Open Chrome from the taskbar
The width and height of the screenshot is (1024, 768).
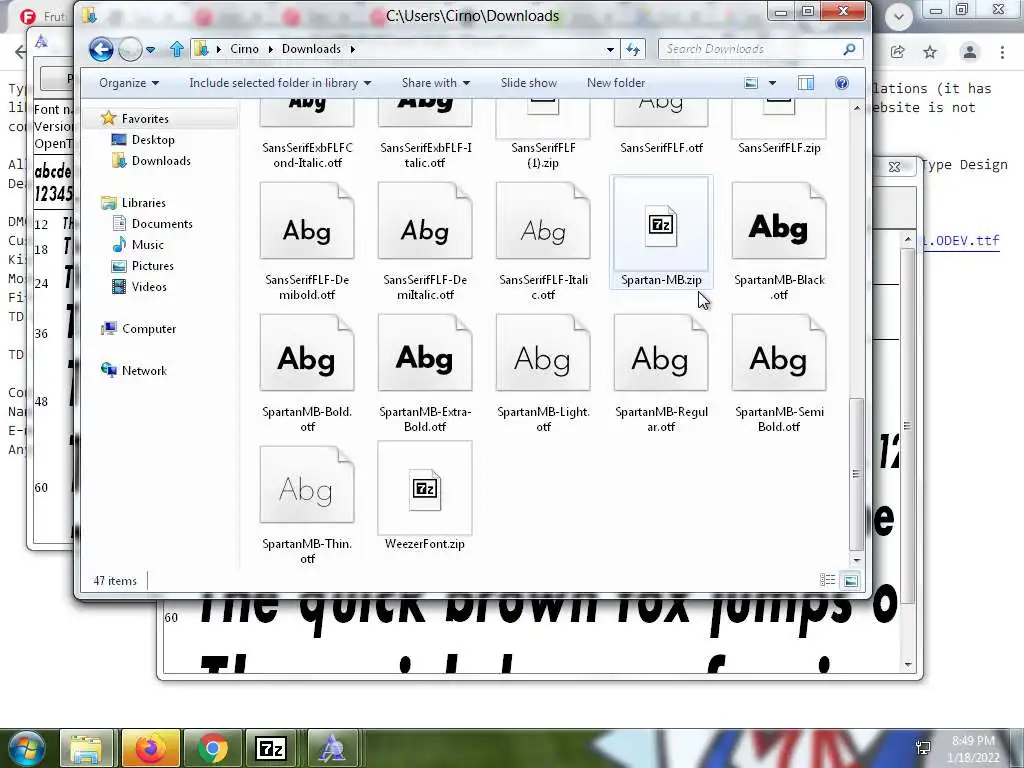213,748
